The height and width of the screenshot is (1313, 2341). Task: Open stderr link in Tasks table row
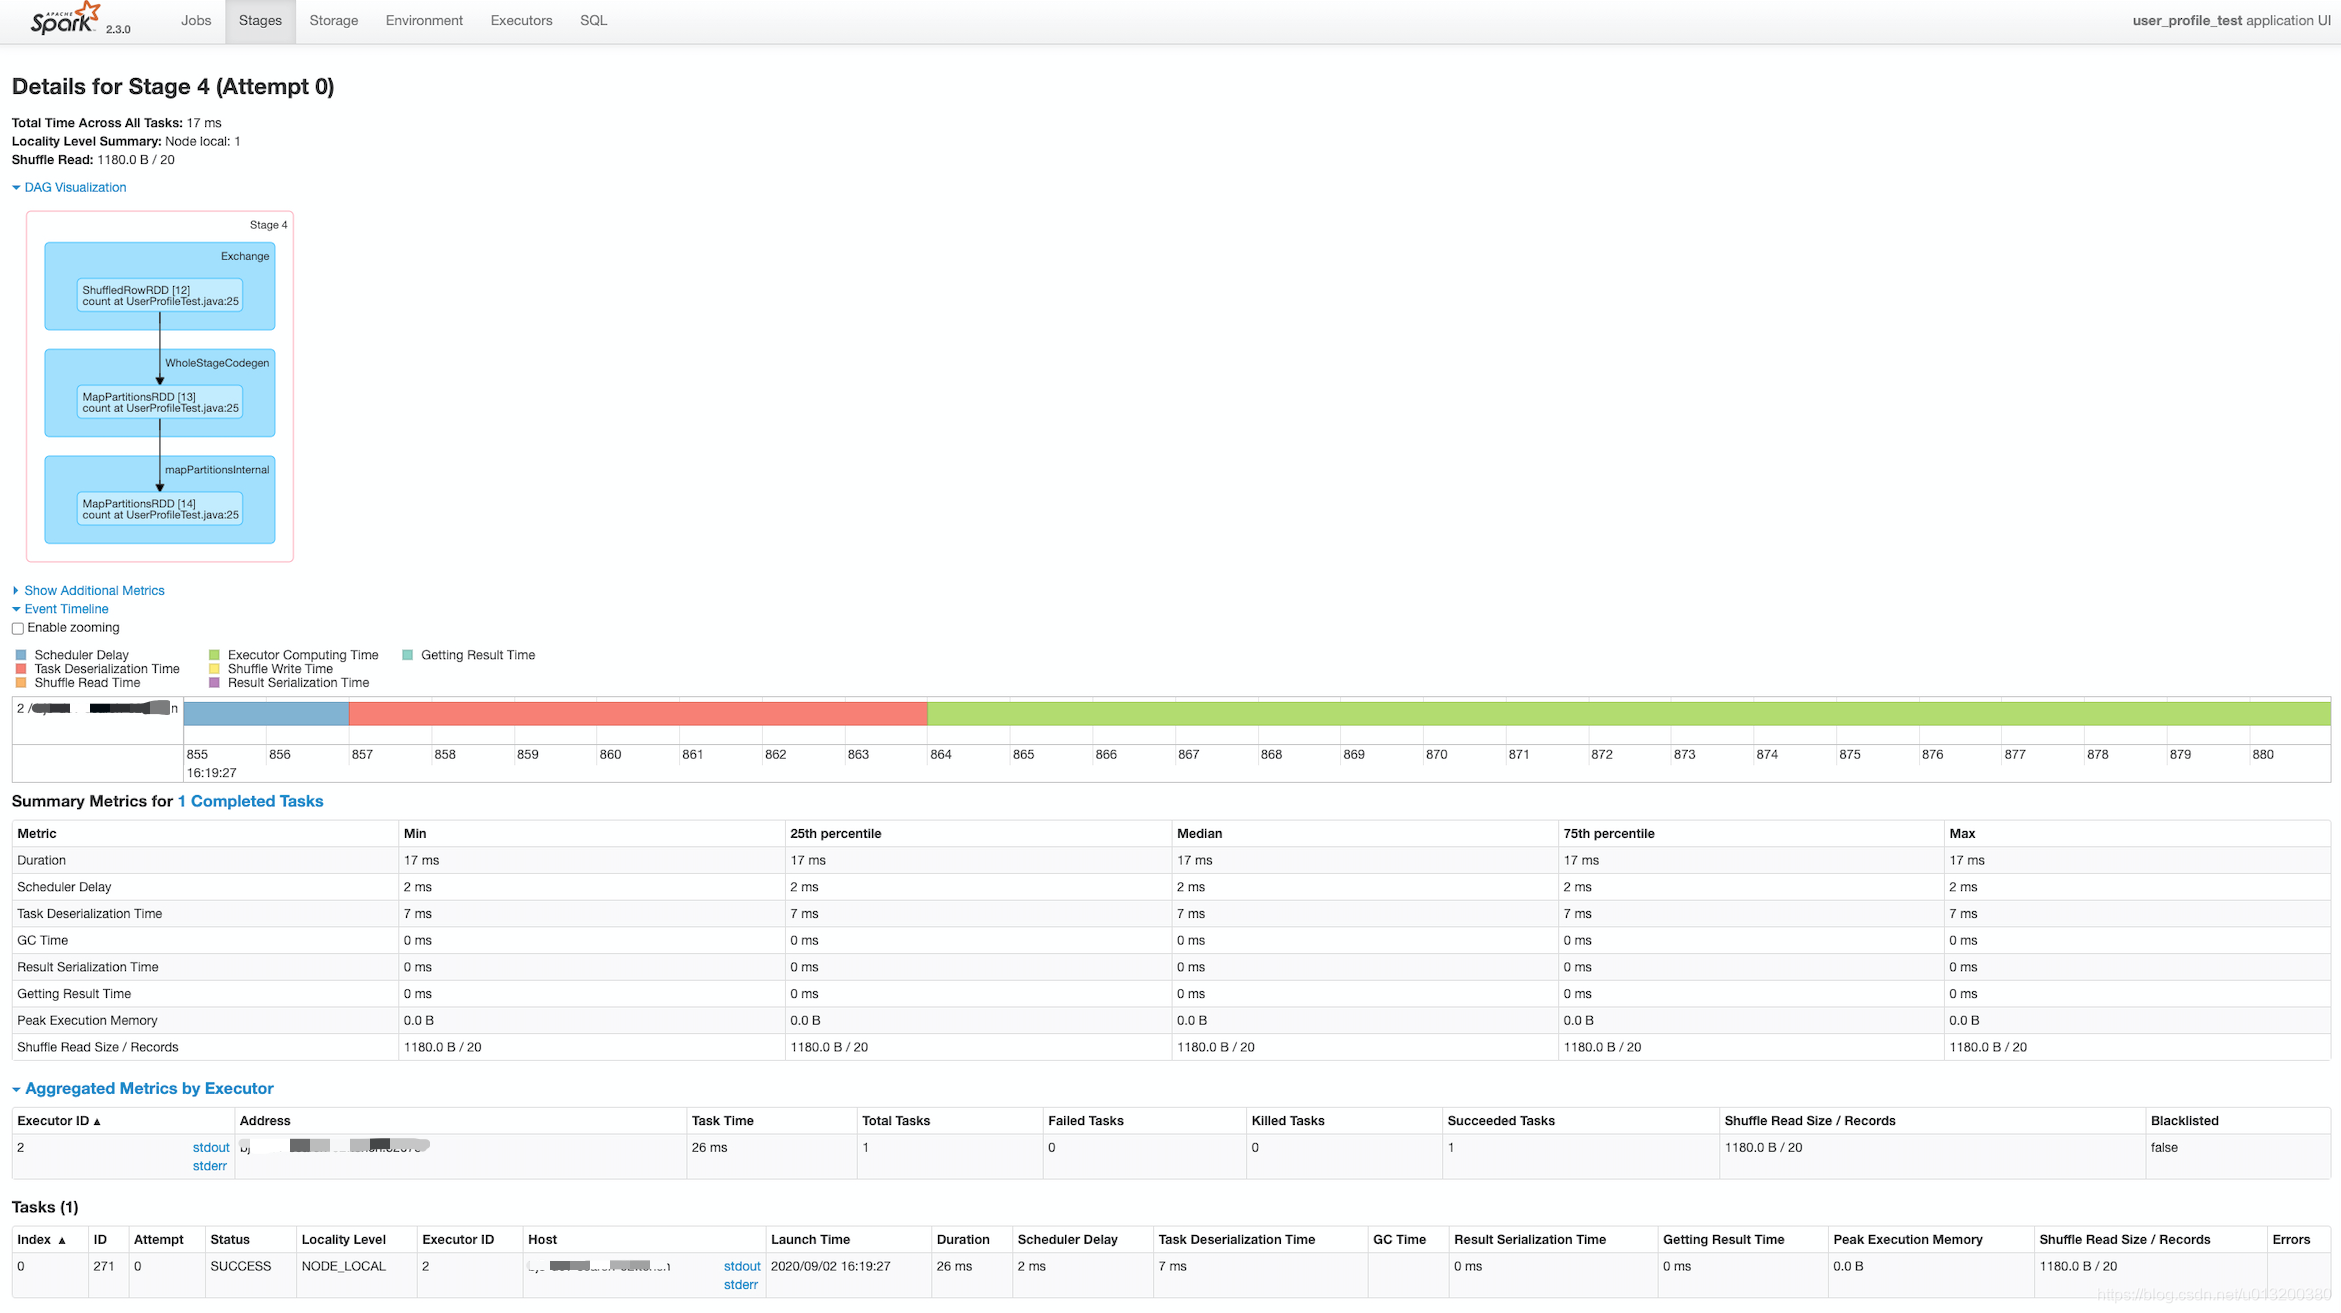pos(741,1285)
